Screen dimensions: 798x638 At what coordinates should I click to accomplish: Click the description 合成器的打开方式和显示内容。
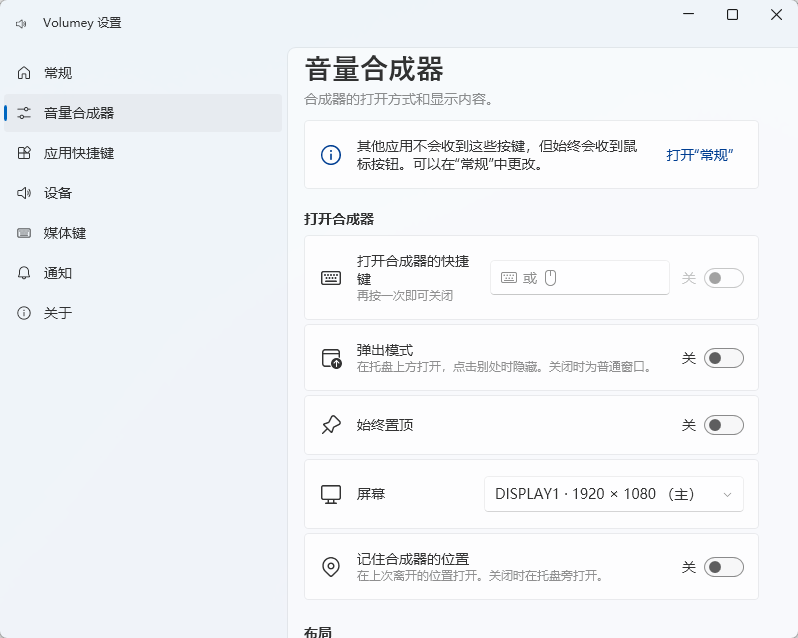click(399, 99)
